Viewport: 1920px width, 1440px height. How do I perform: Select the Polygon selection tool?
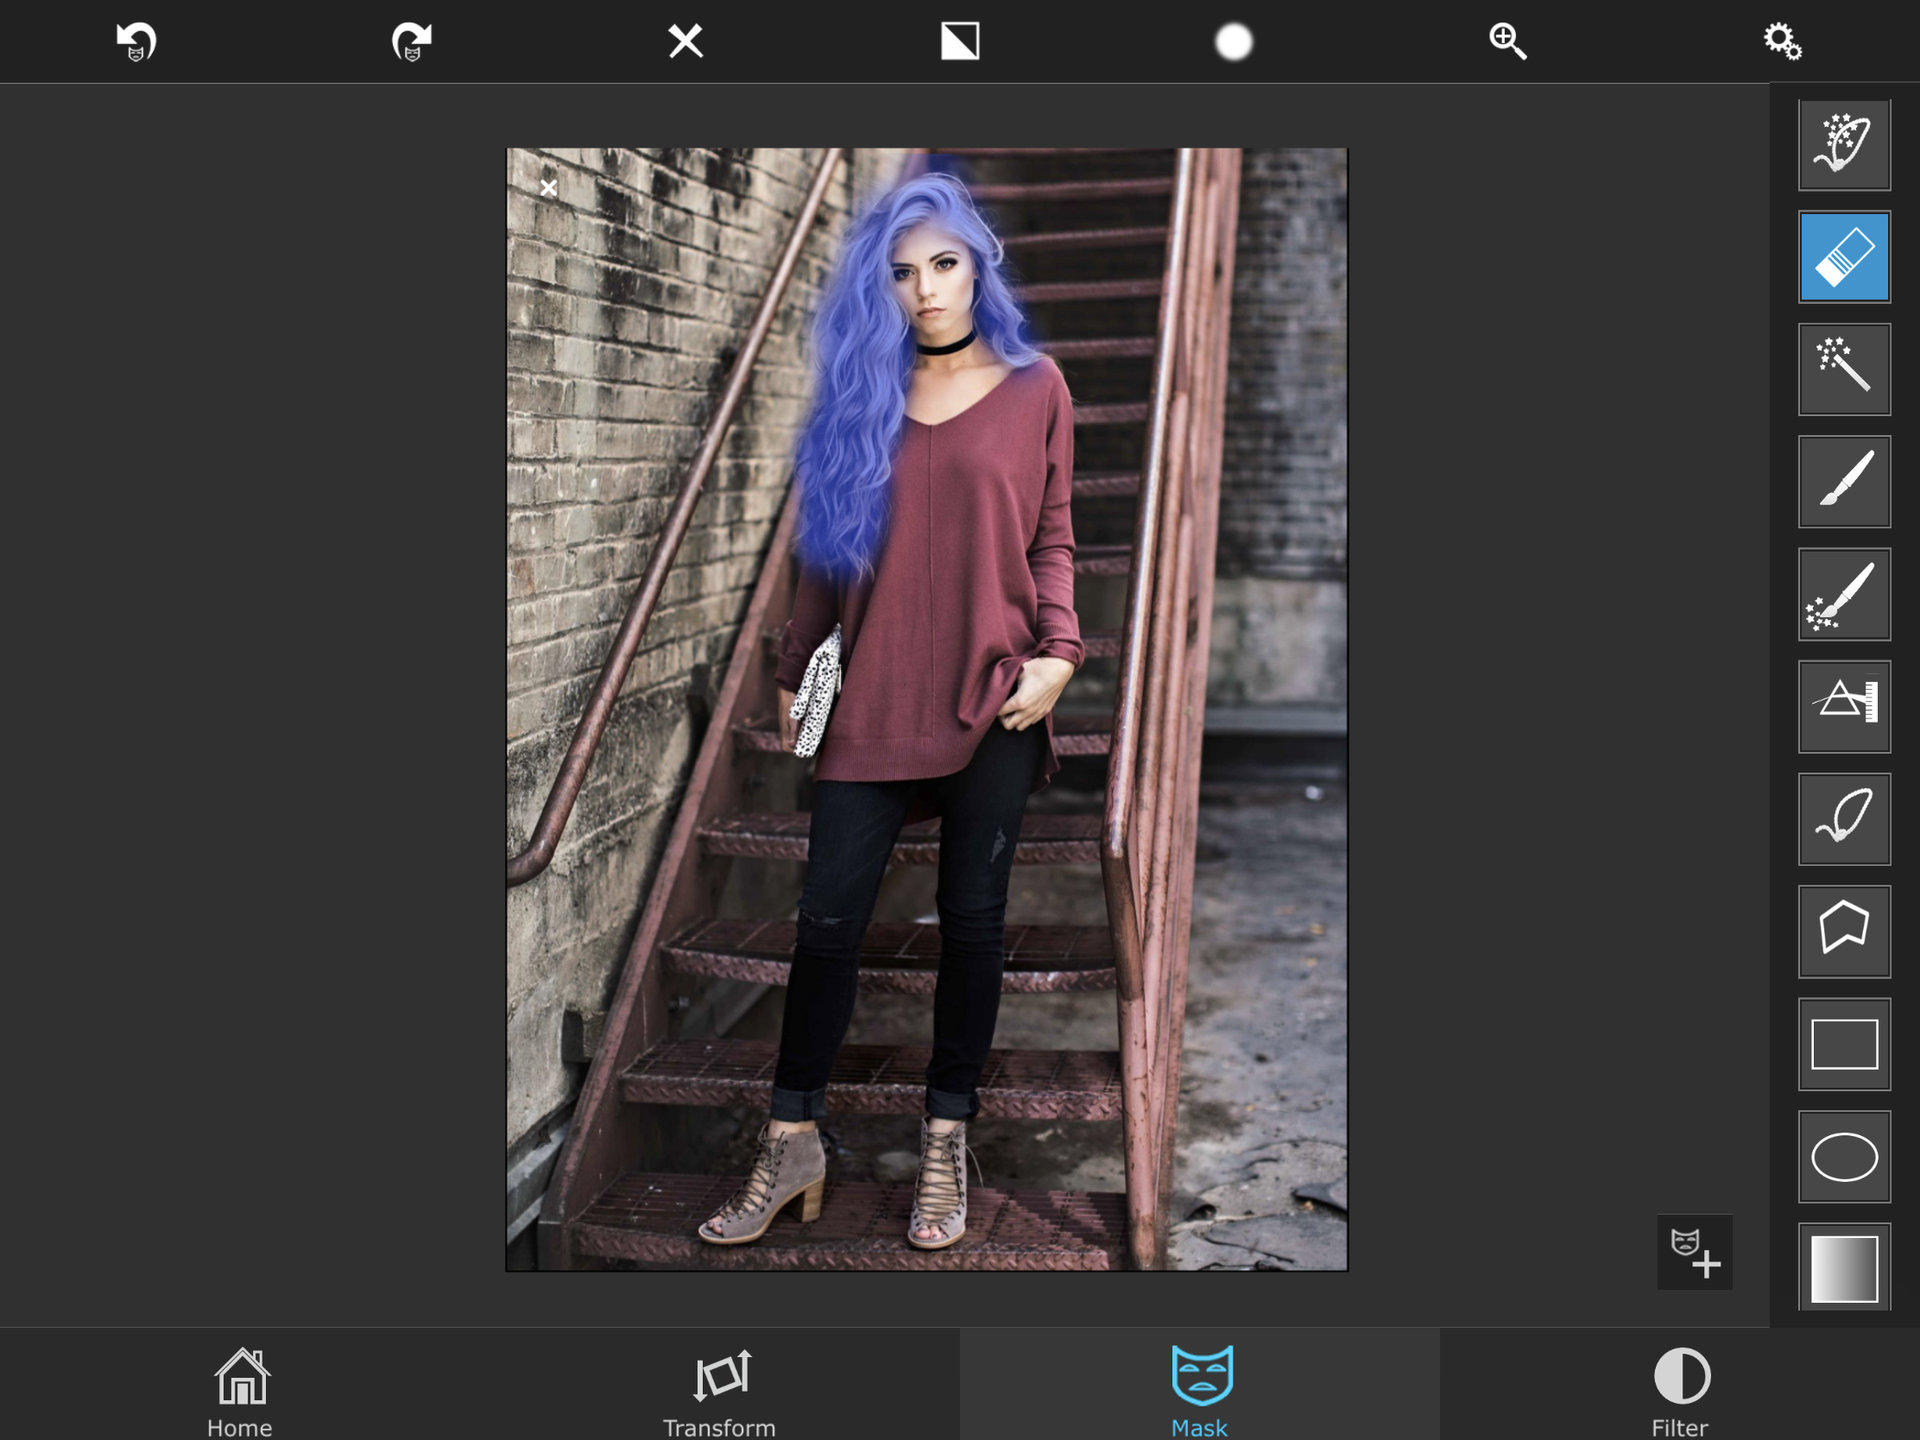[x=1844, y=932]
